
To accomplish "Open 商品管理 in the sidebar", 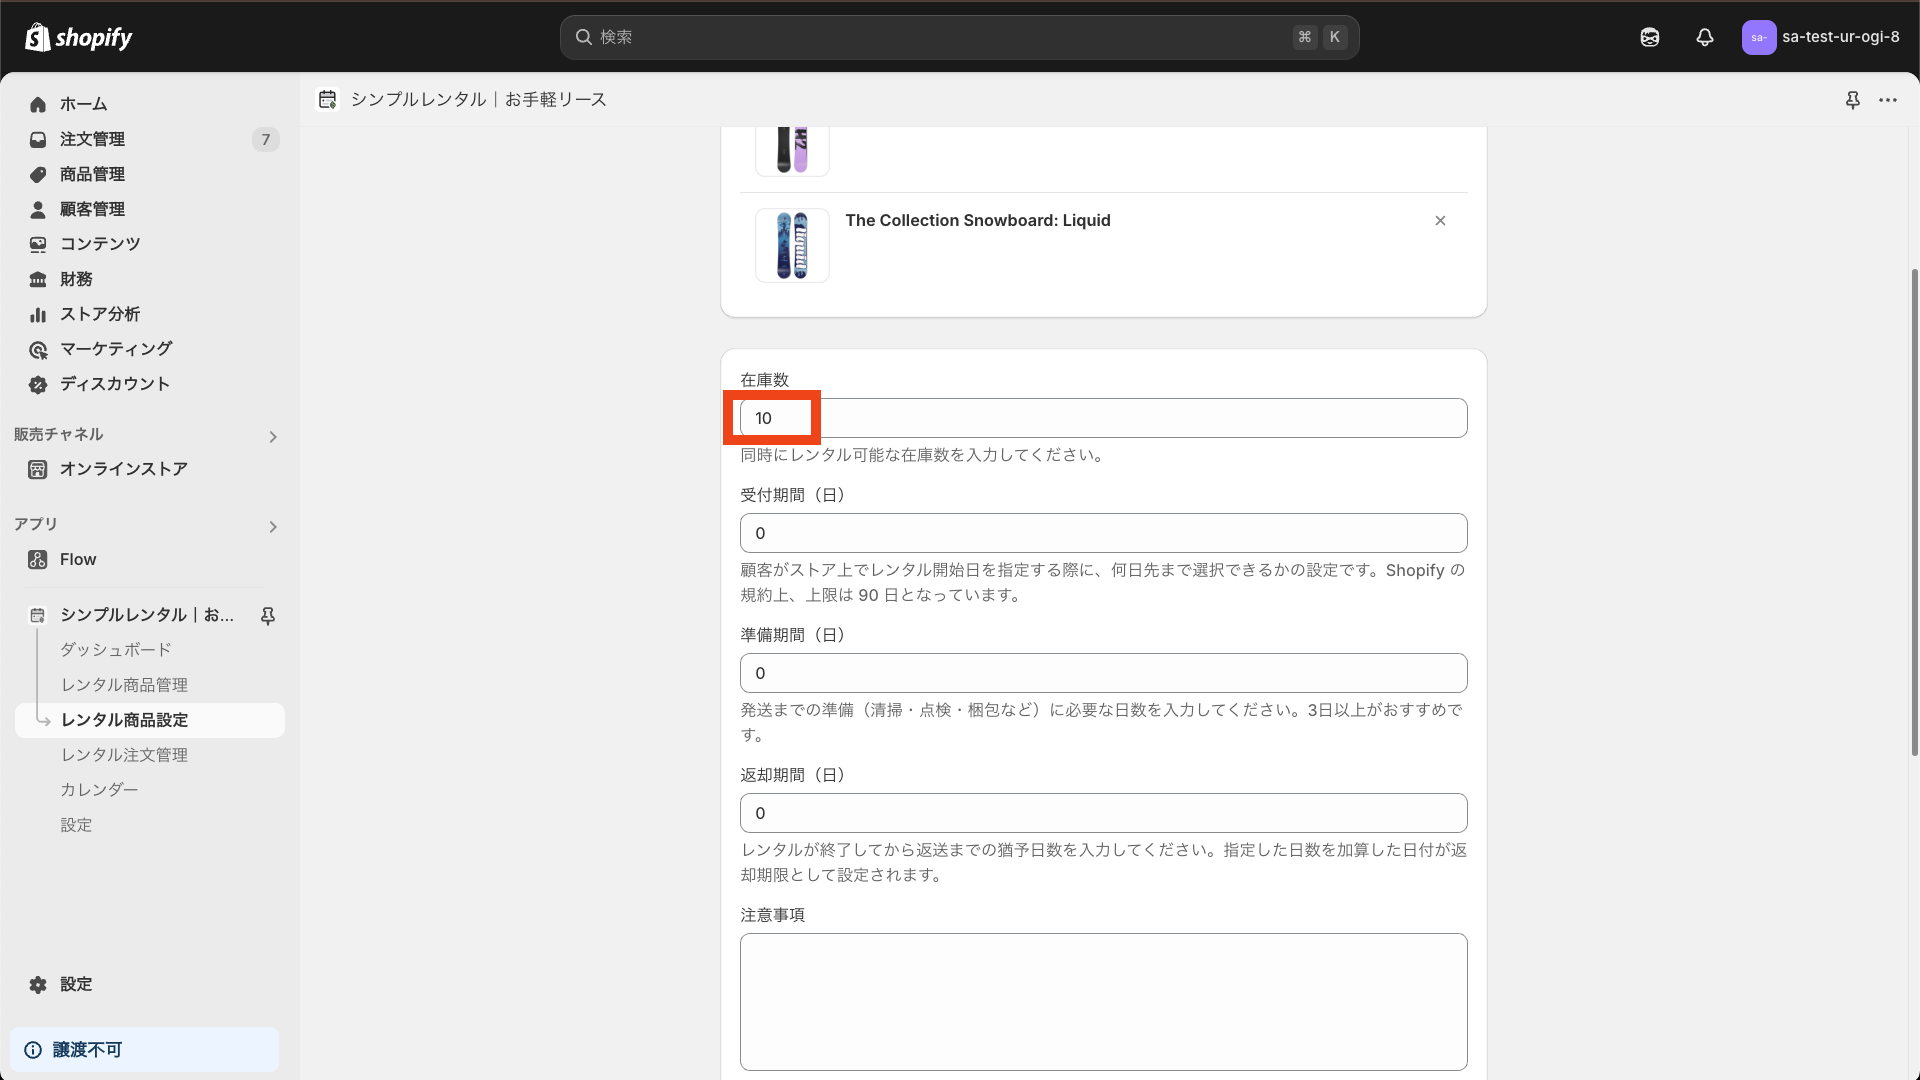I will [92, 174].
